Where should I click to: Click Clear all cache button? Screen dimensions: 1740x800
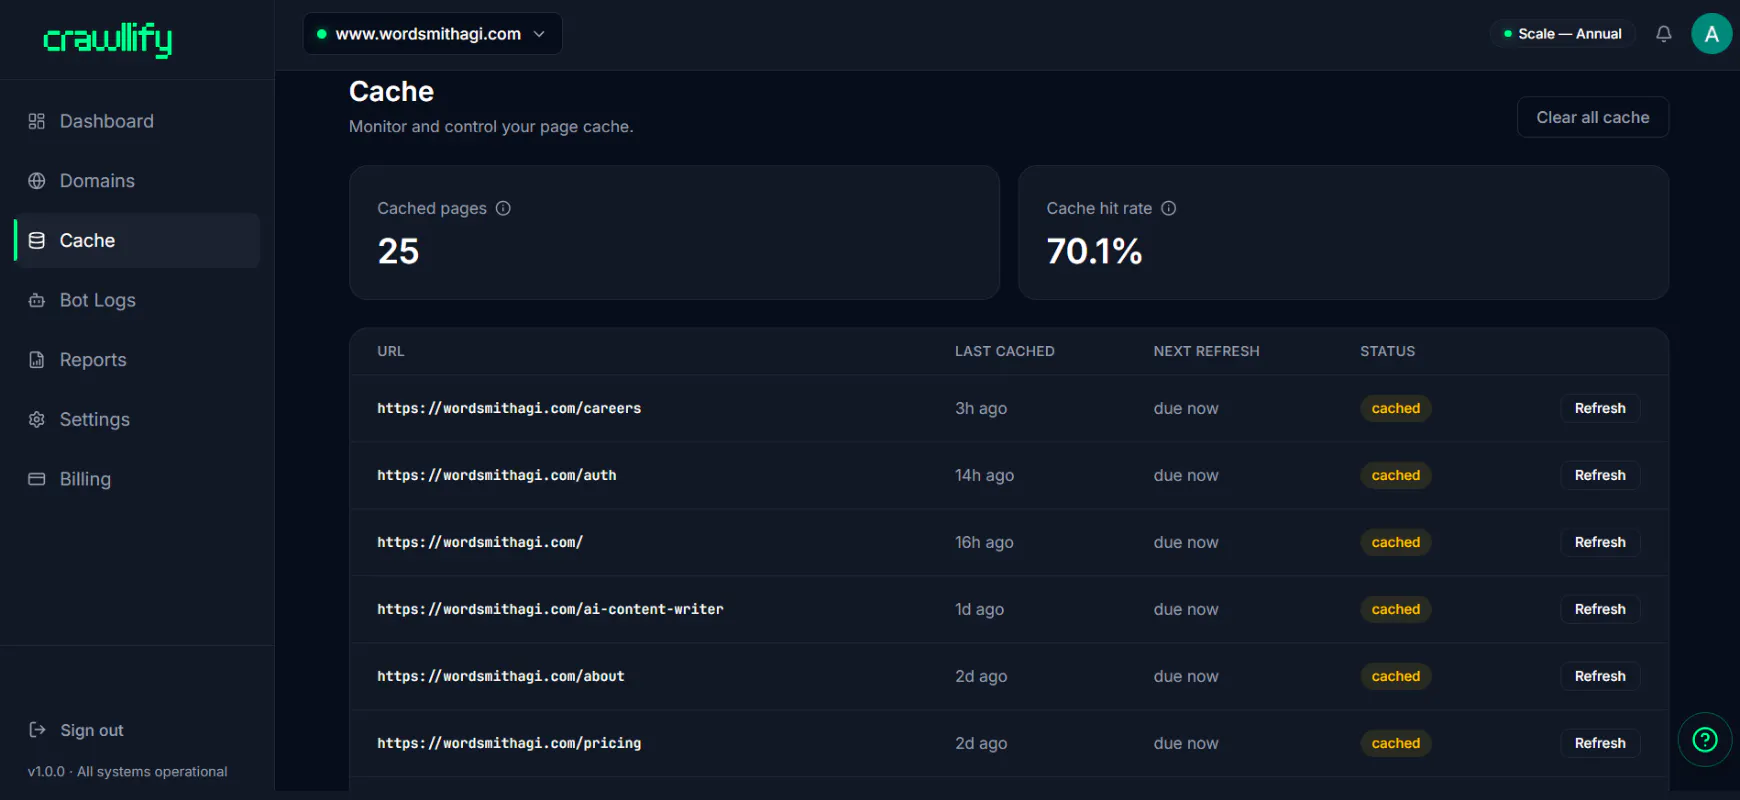[x=1593, y=117]
